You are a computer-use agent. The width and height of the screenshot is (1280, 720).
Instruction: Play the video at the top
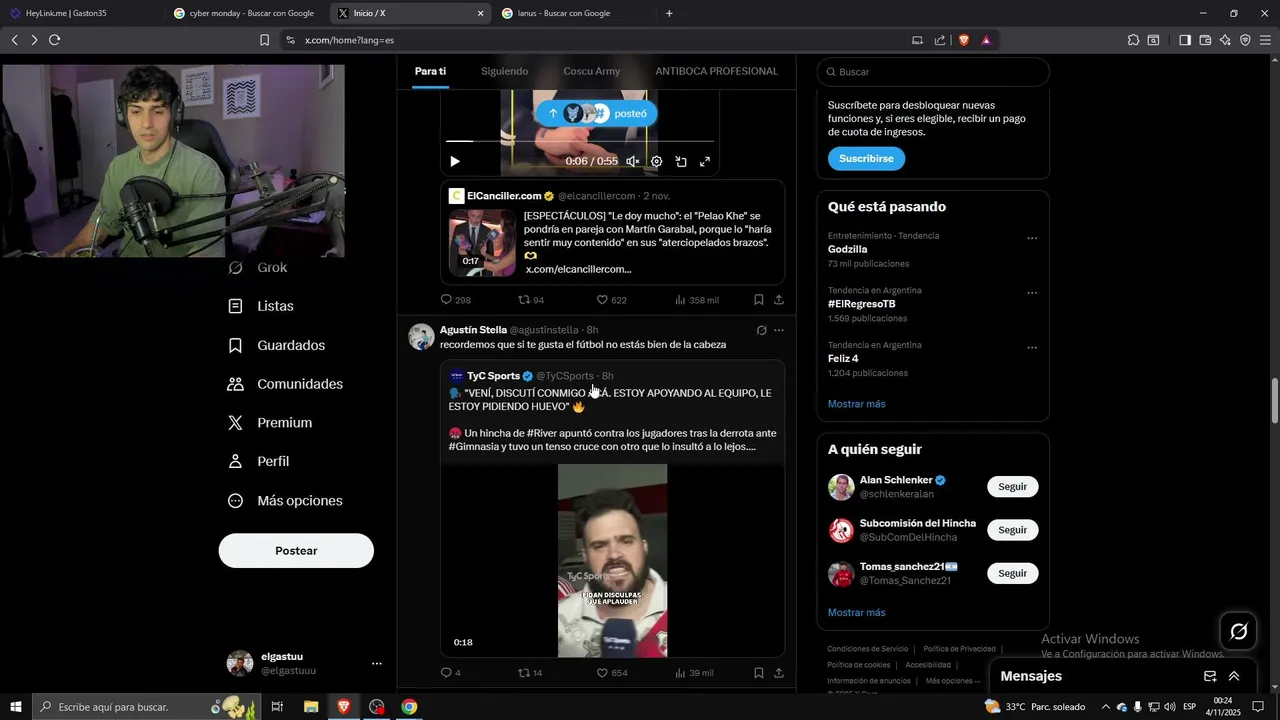tap(455, 161)
